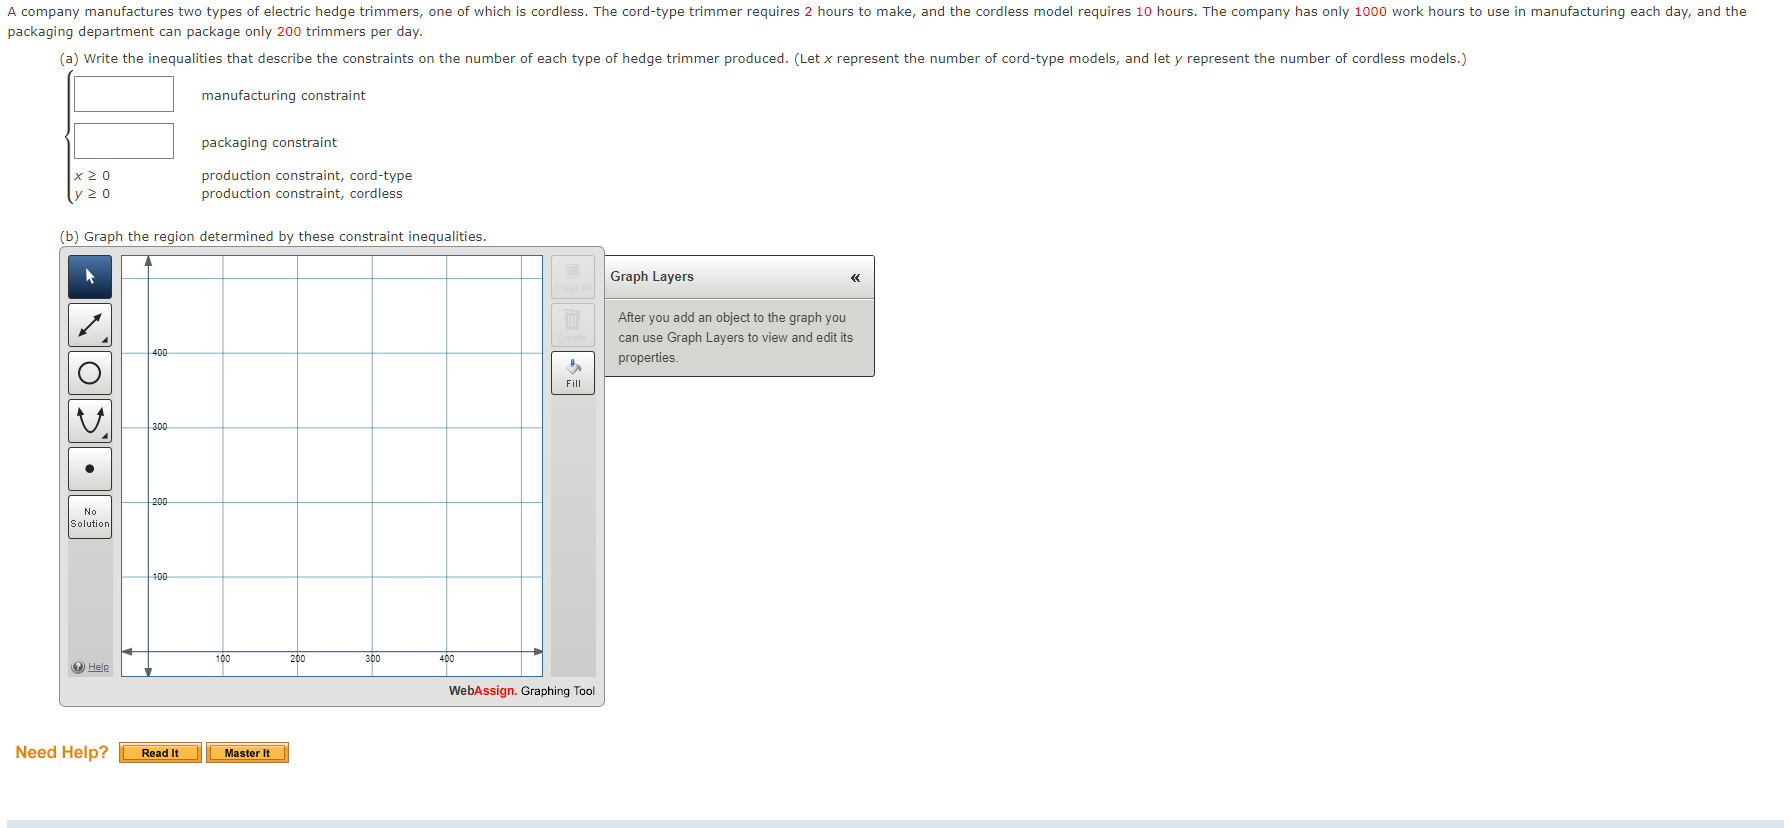Viewport: 1789px width, 828px height.
Task: Activate the Fill tool
Action: coord(573,373)
